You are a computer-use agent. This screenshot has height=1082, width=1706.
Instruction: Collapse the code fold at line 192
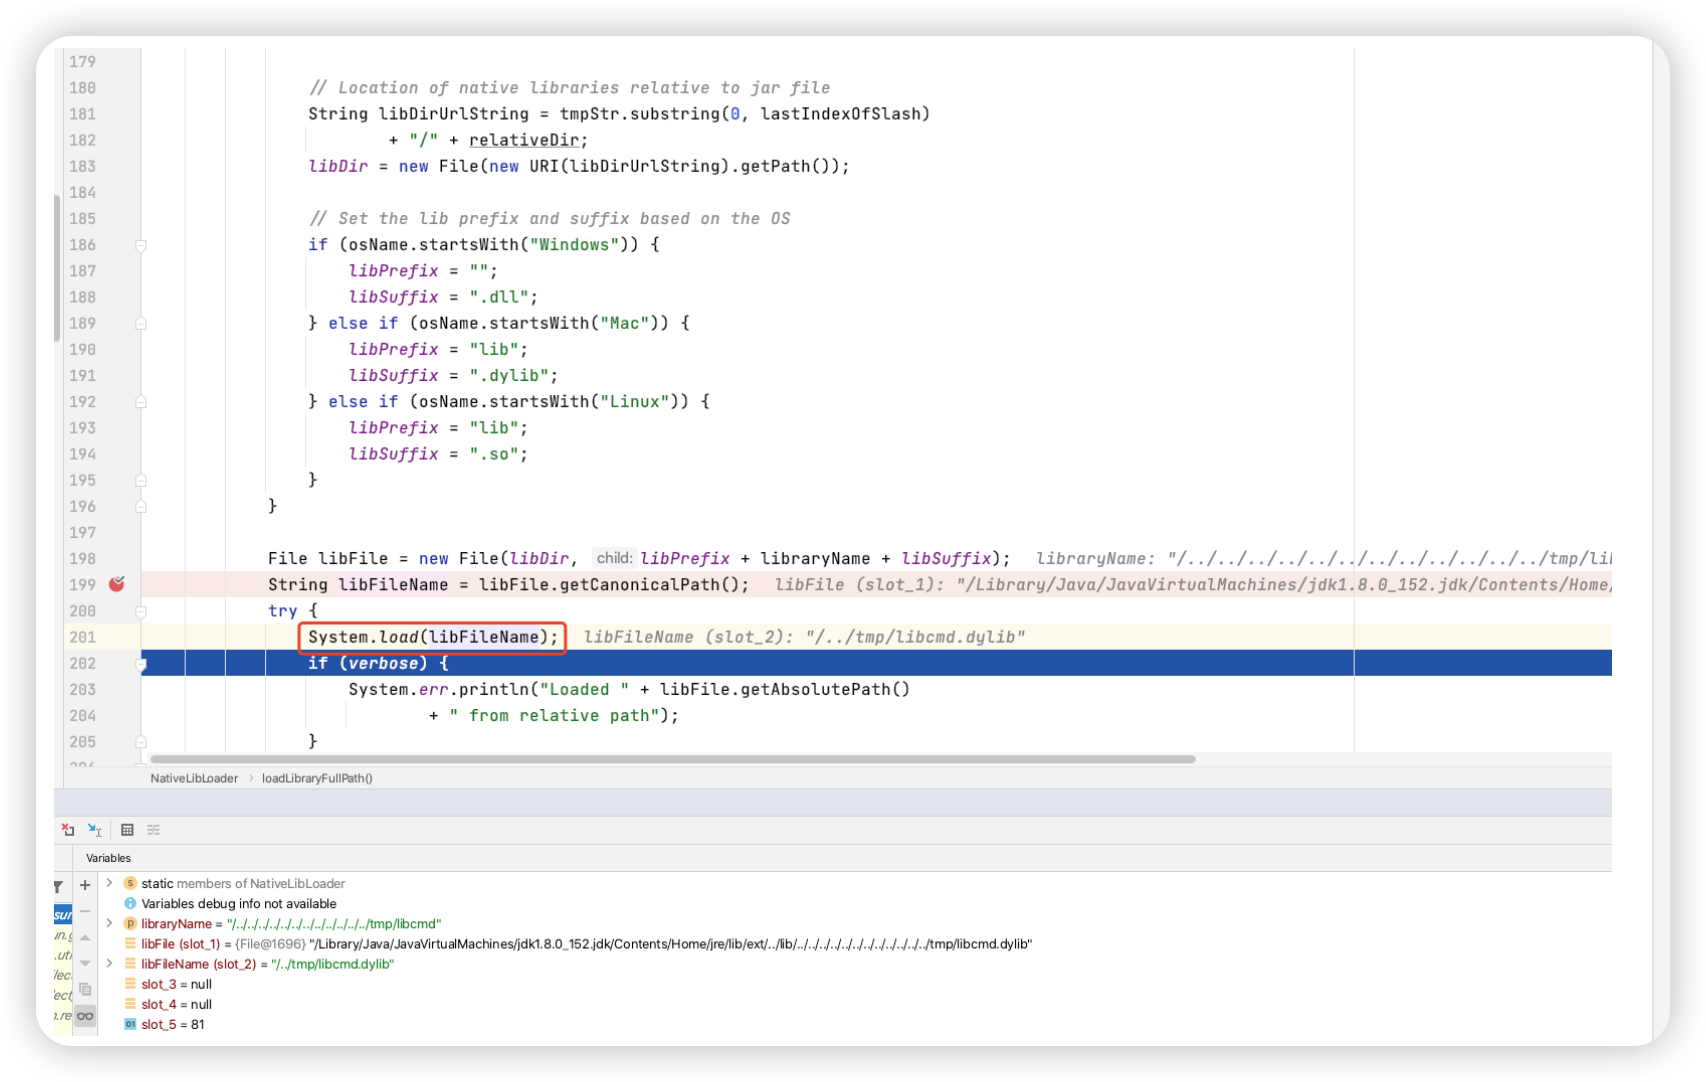(x=141, y=401)
